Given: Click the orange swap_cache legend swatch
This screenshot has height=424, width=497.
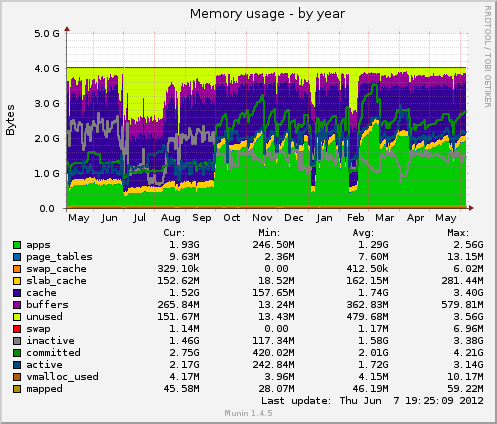Looking at the screenshot, I should 17,269.
